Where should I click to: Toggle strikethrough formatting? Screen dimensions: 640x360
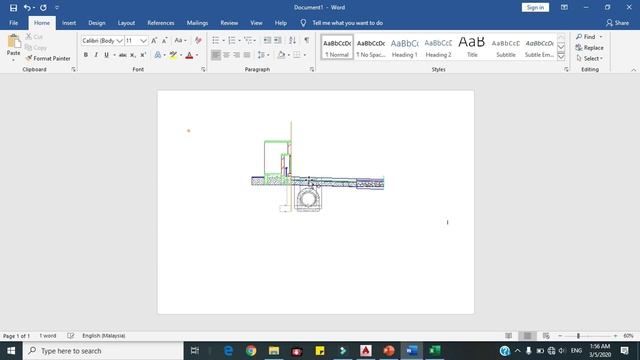122,55
